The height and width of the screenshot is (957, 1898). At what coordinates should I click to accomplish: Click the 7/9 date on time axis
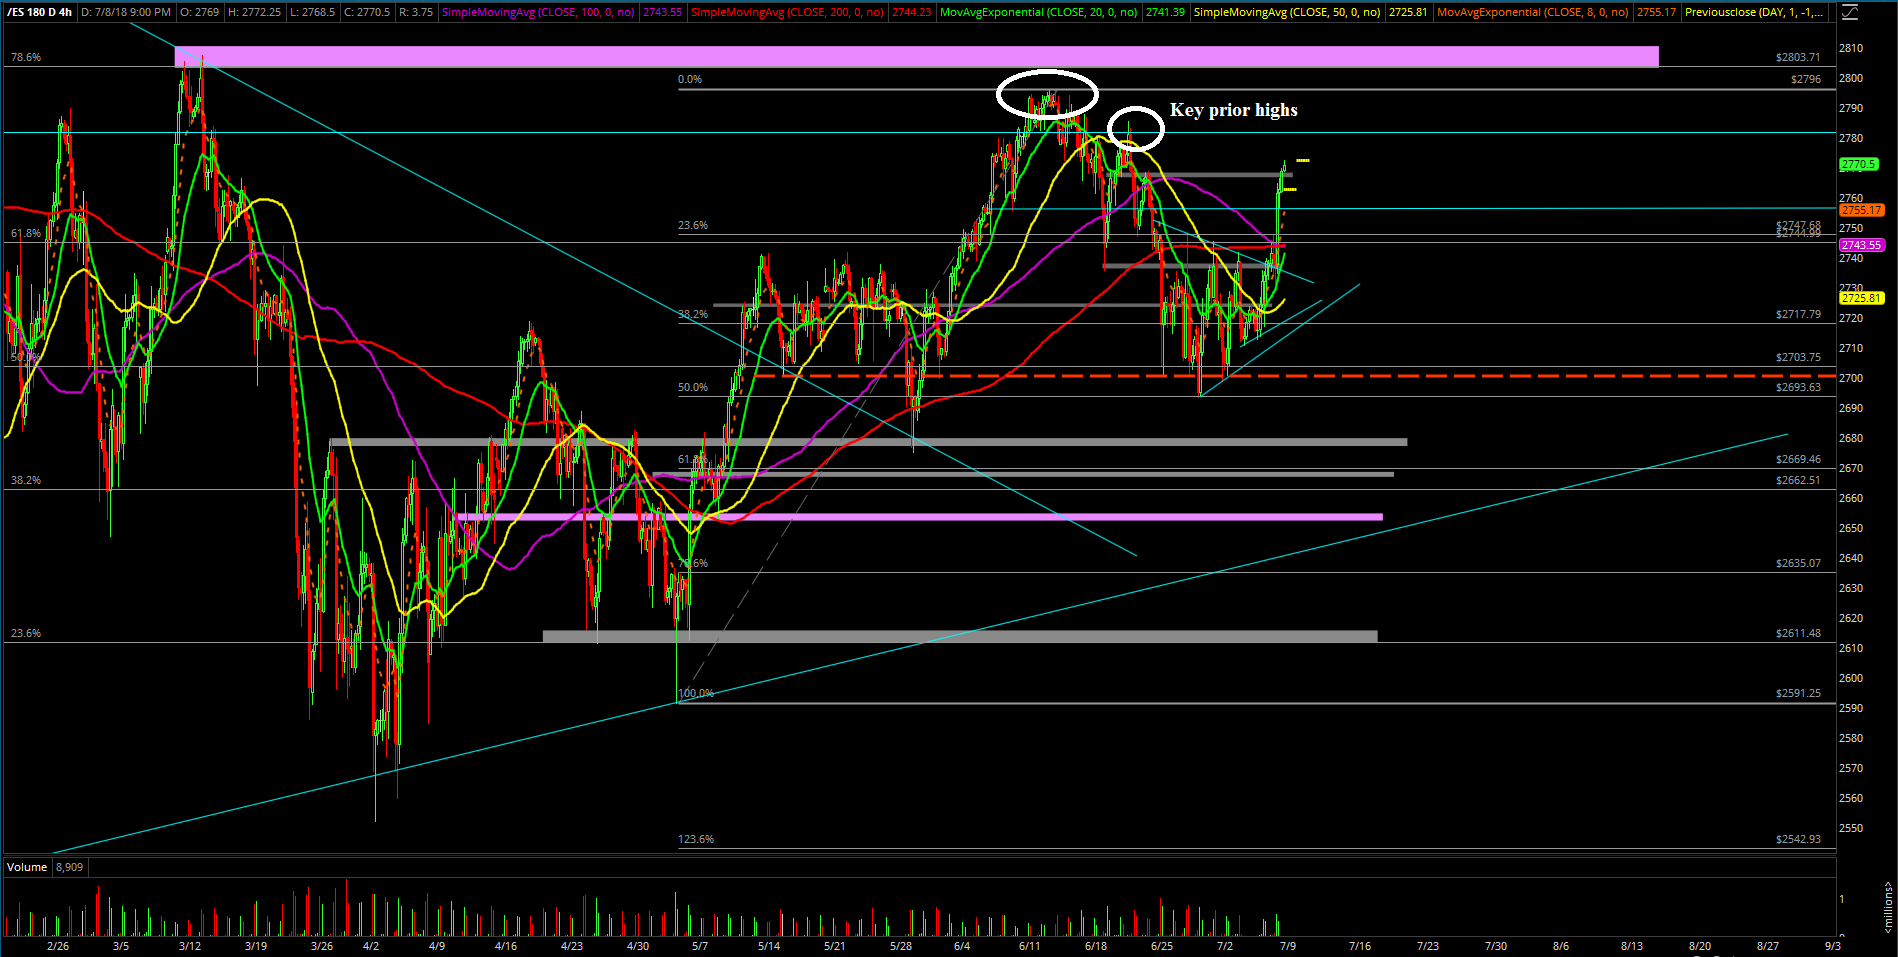point(1288,946)
